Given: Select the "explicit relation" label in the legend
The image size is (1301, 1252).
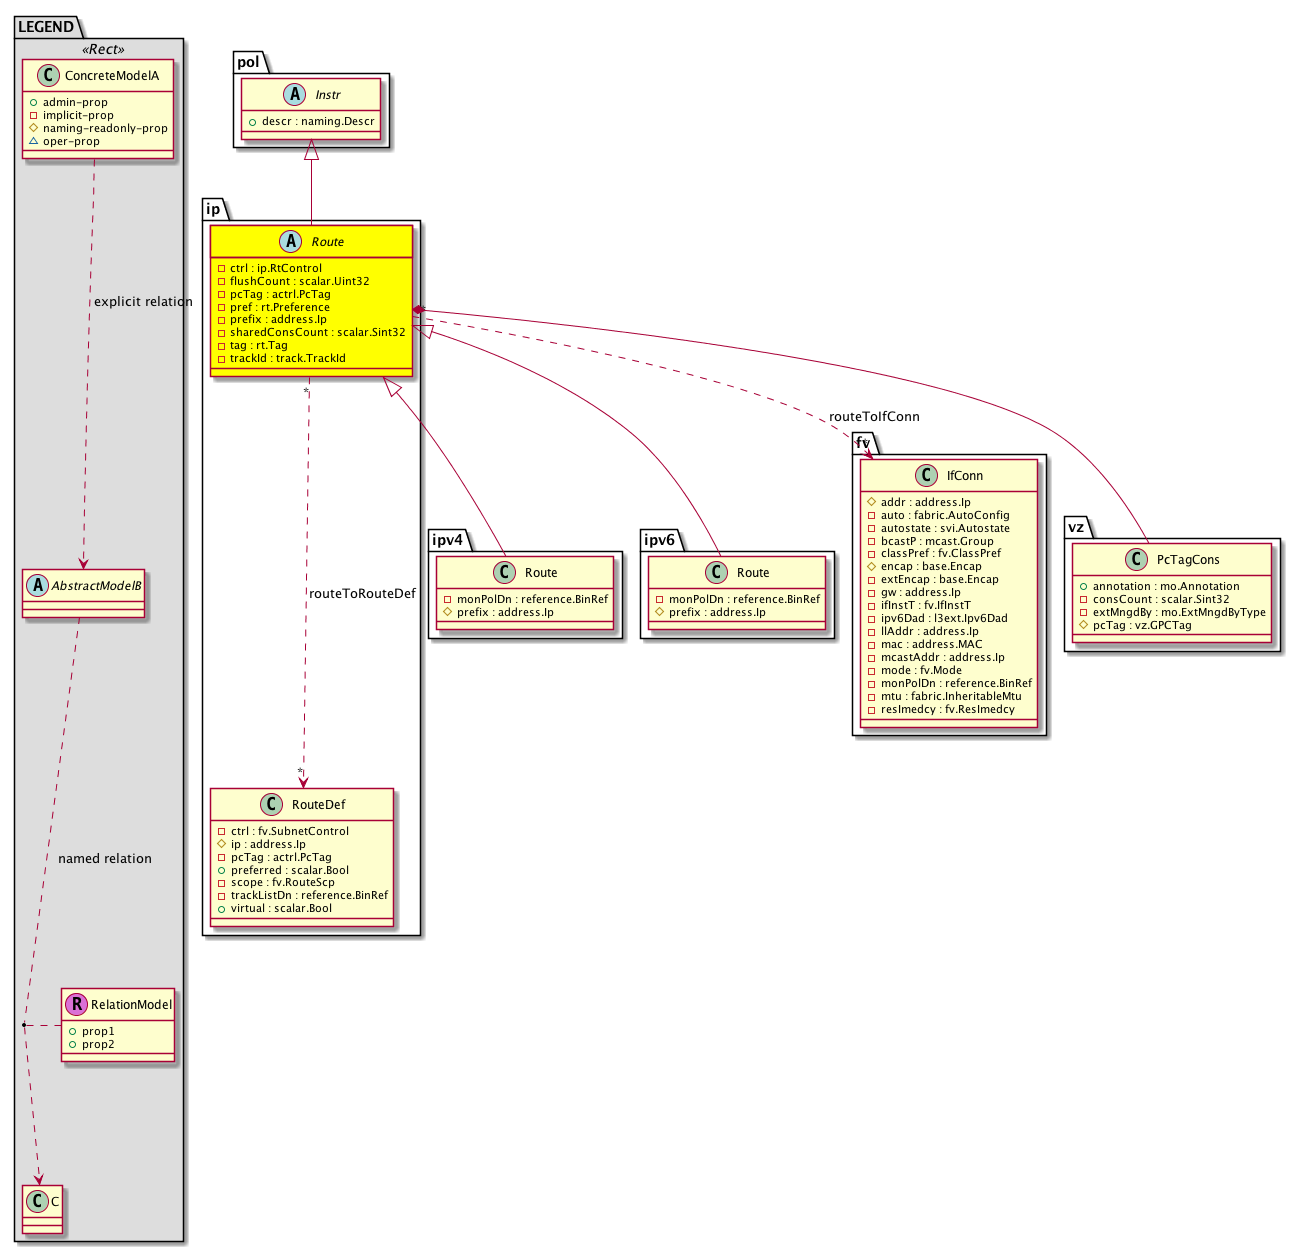Looking at the screenshot, I should point(143,301).
